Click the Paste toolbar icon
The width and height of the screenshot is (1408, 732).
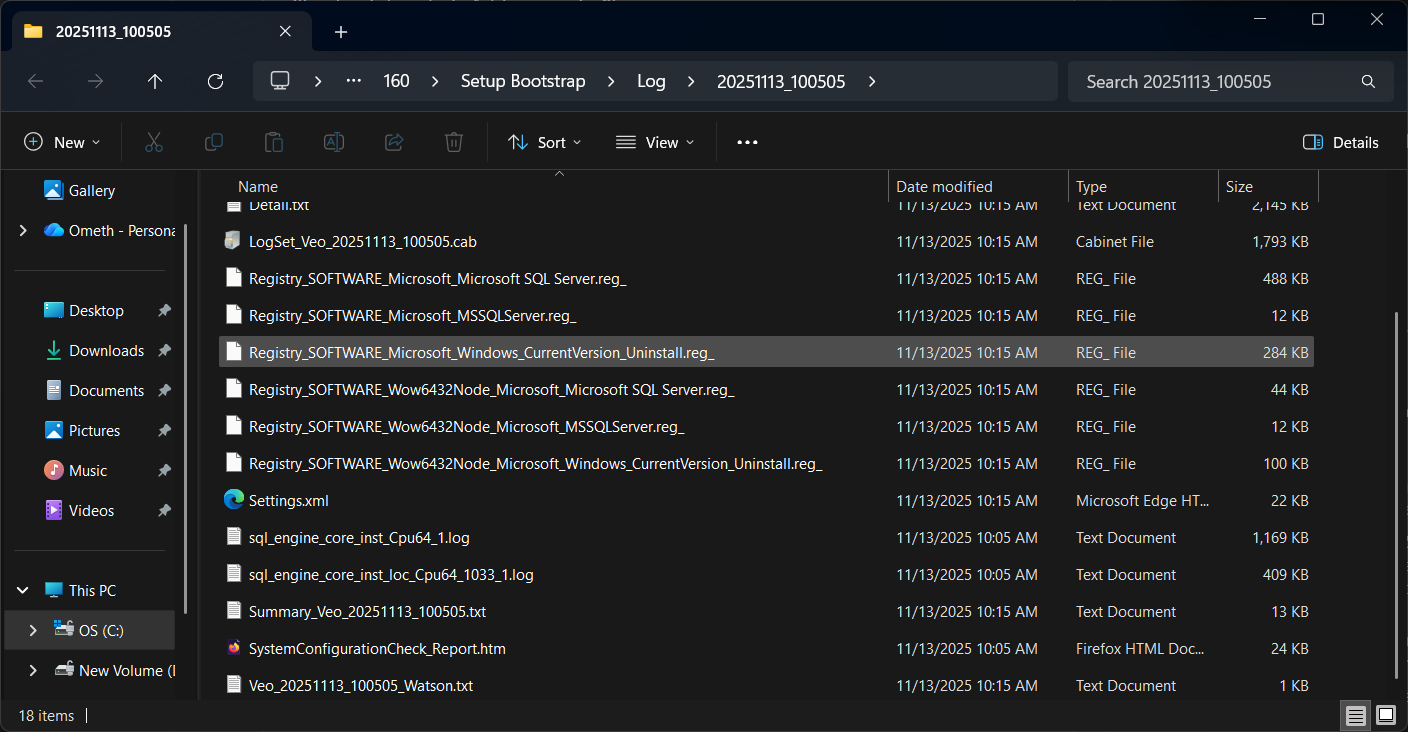[x=273, y=142]
